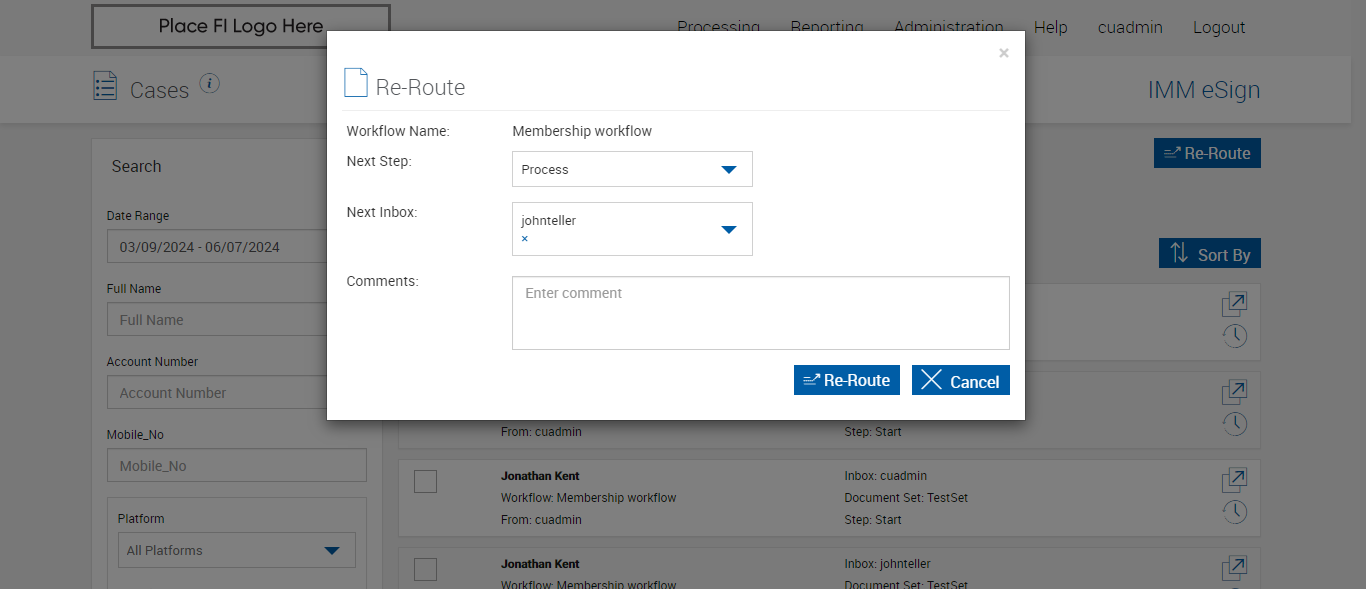The image size is (1366, 589).
Task: Open the Help menu
Action: 1050,28
